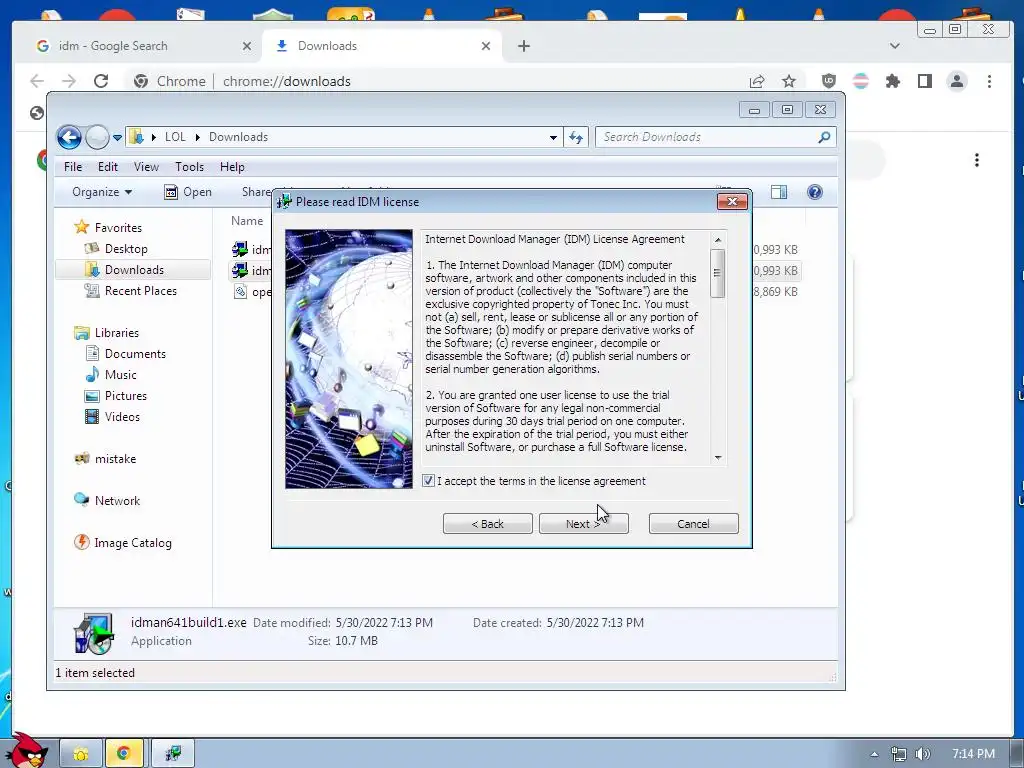This screenshot has height=768, width=1024.
Task: Open Documents library
Action: 135,353
